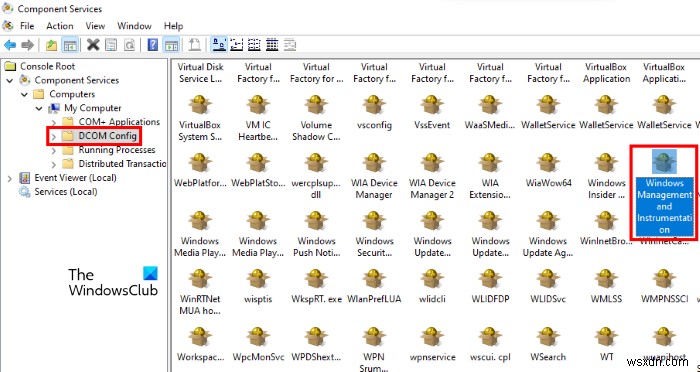Select the wisptis component

[x=258, y=286]
